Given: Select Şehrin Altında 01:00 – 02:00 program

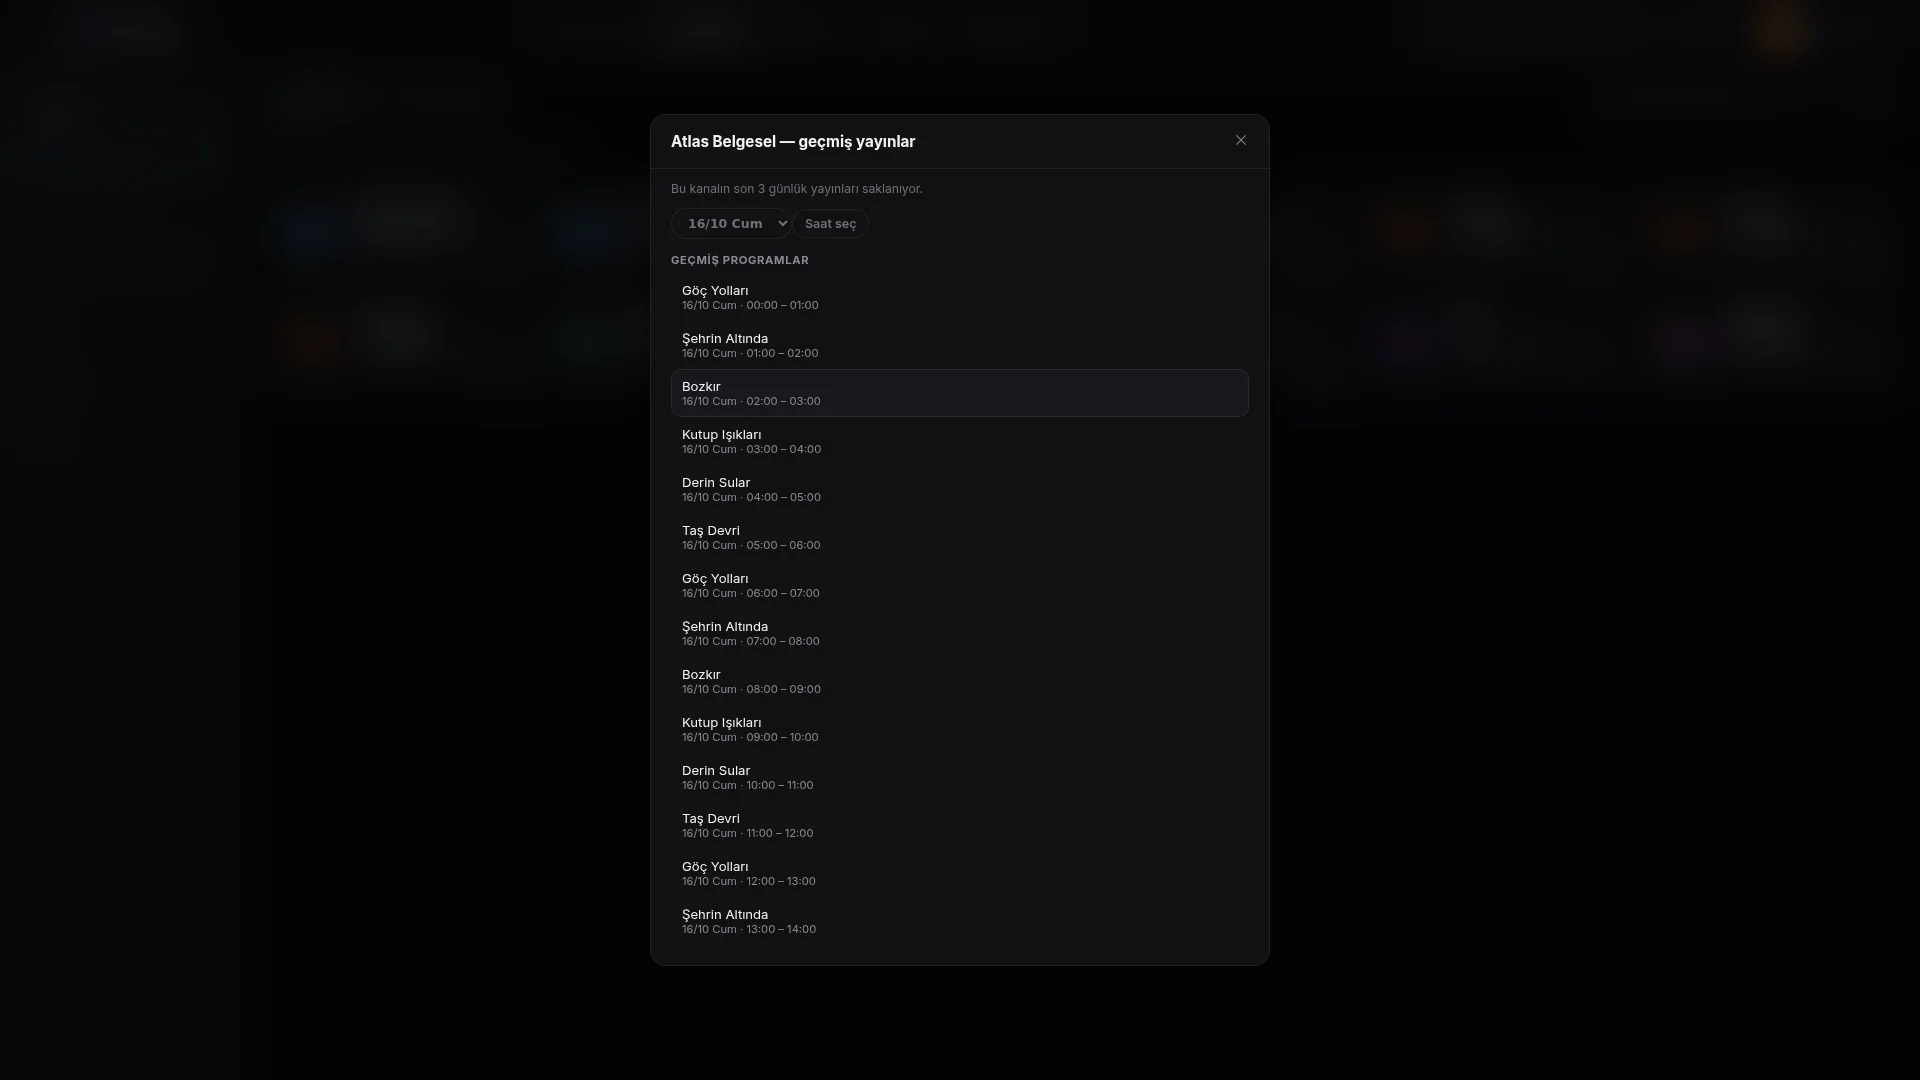Looking at the screenshot, I should [960, 345].
